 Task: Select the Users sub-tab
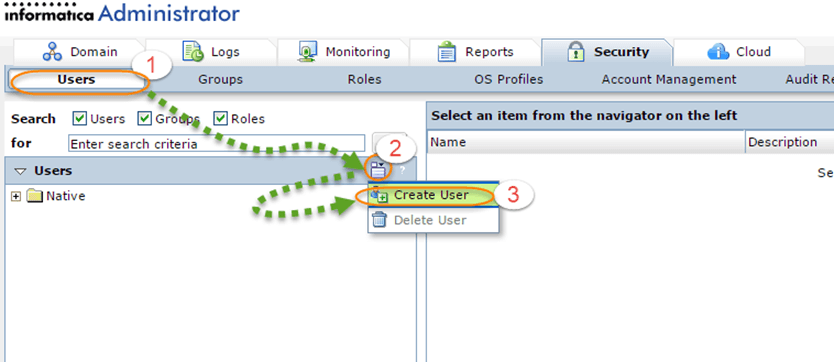point(77,80)
